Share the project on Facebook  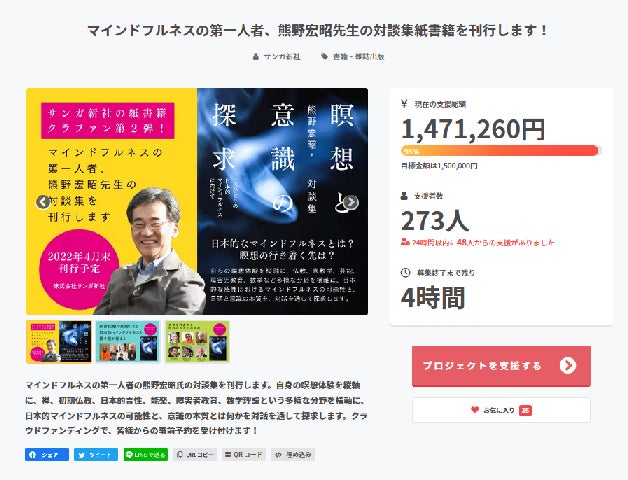coord(47,455)
